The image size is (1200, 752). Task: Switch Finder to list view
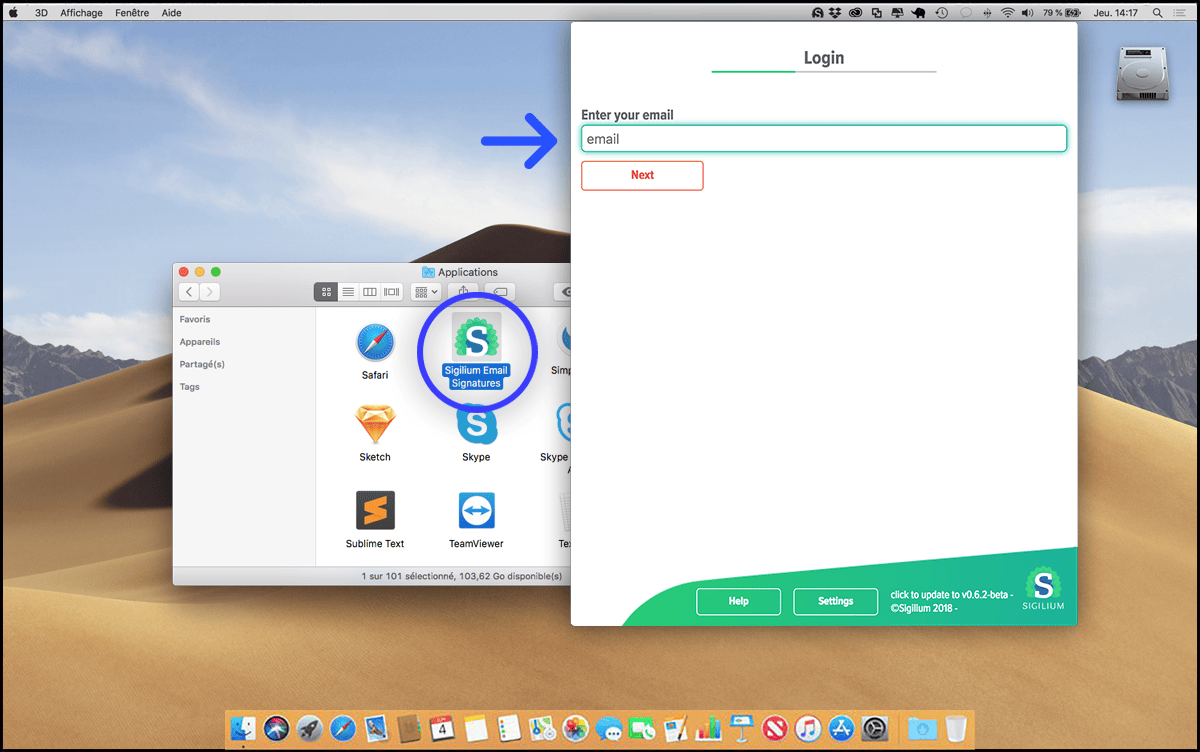tap(348, 292)
